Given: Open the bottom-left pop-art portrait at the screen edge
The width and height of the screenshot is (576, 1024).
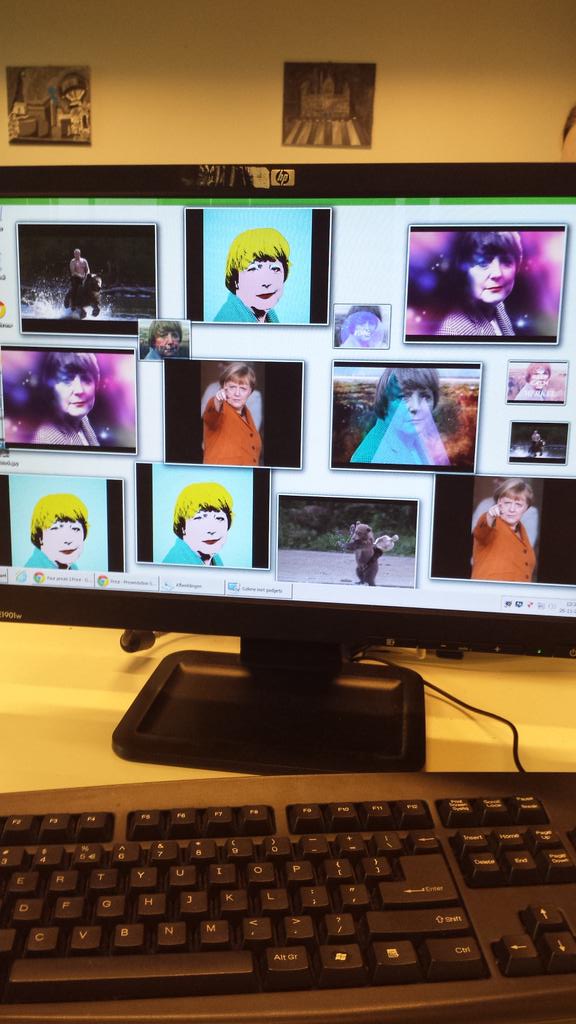Looking at the screenshot, I should tap(62, 523).
